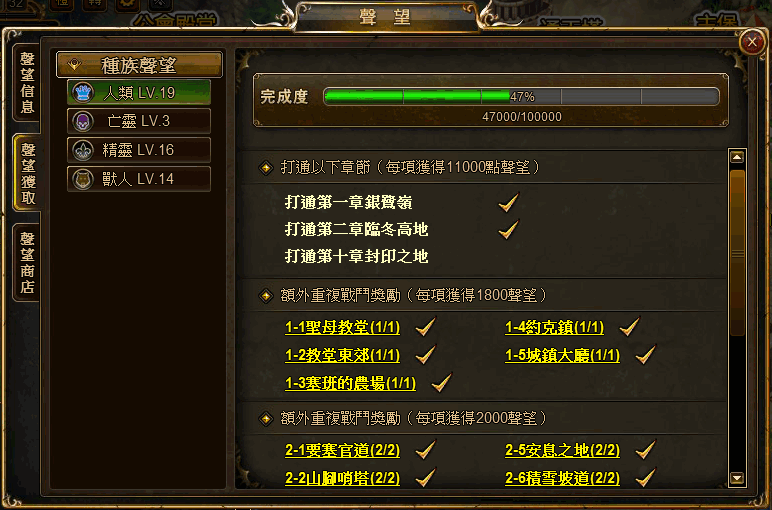Select the Elf fleur-de-lis icon
772x510 pixels.
[83, 150]
